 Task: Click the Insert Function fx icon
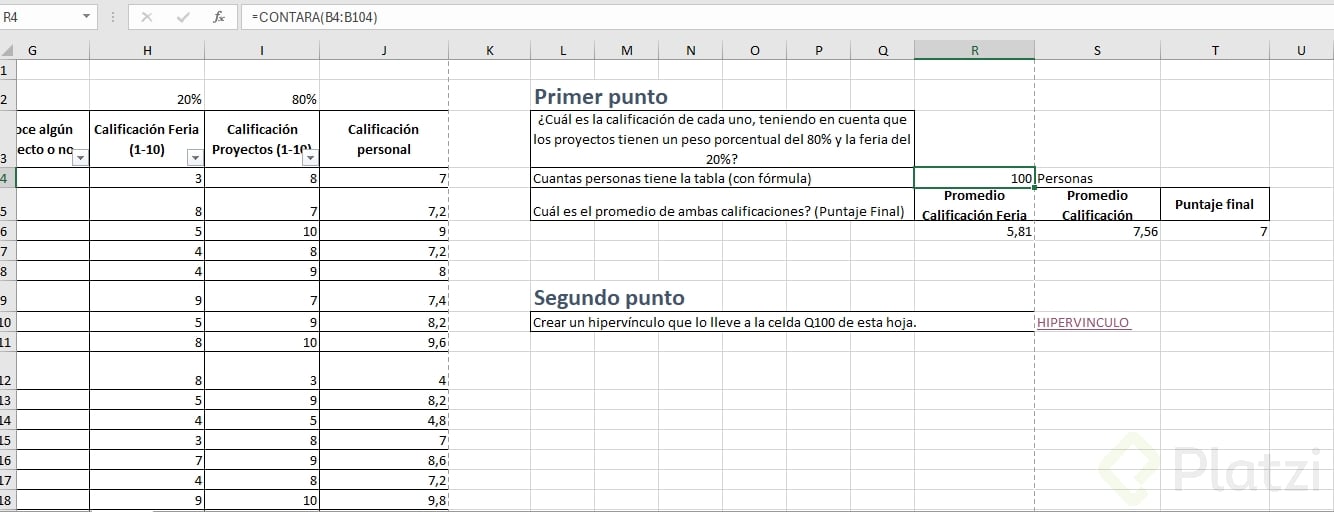[219, 17]
